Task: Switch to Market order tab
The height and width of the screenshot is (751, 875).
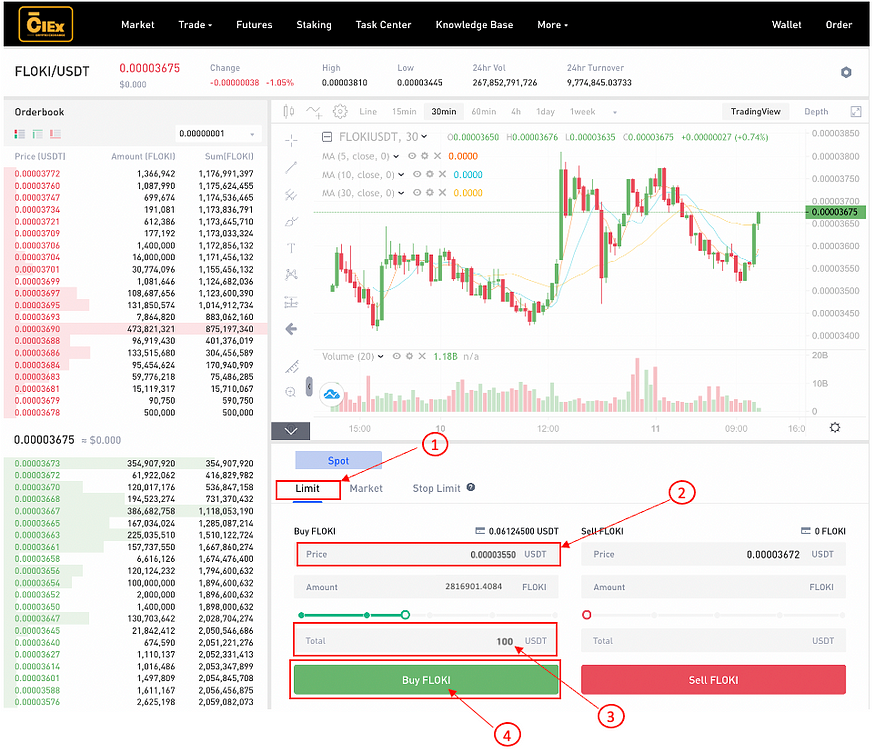Action: (366, 488)
